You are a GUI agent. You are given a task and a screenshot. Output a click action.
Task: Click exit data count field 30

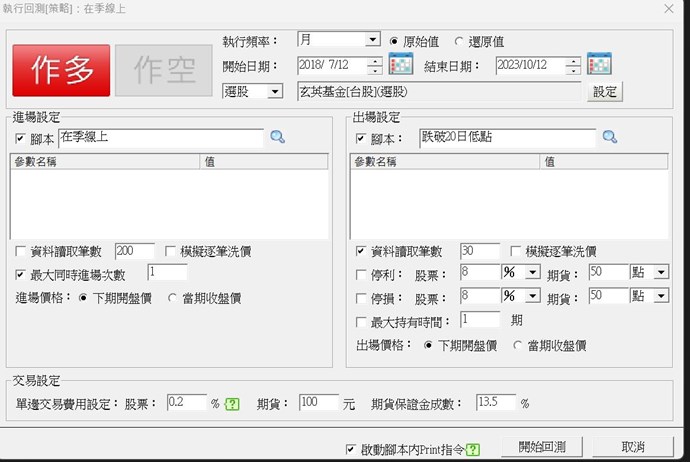click(x=480, y=251)
